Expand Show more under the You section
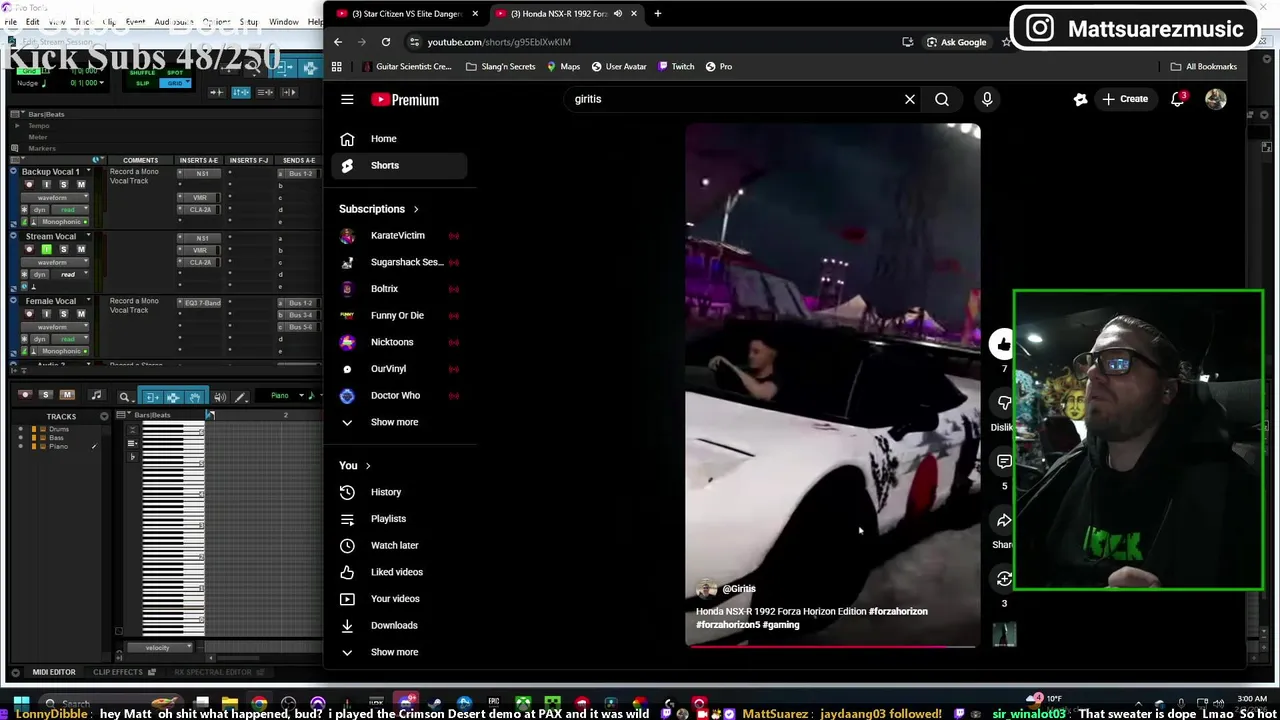Viewport: 1280px width, 720px height. click(x=395, y=652)
